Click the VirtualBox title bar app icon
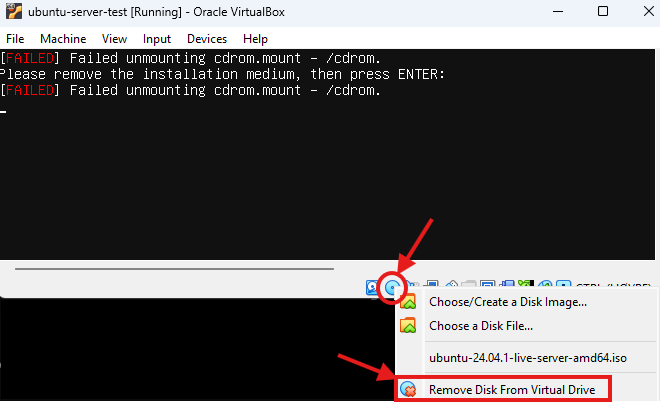This screenshot has width=660, height=403. click(x=13, y=12)
